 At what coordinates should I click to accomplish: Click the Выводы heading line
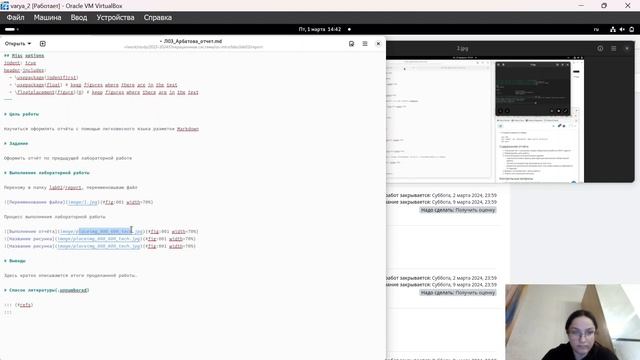[x=15, y=261]
